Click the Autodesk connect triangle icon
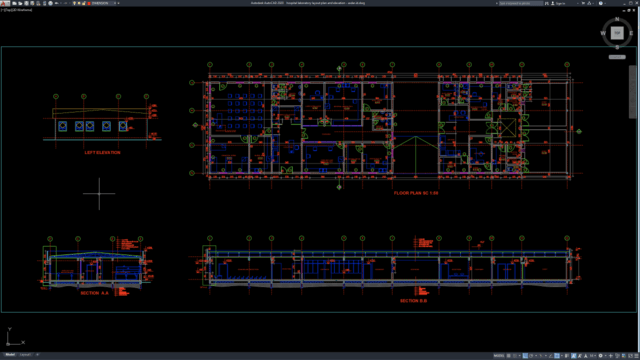Viewport: 640px width, 360px height. 589,3
